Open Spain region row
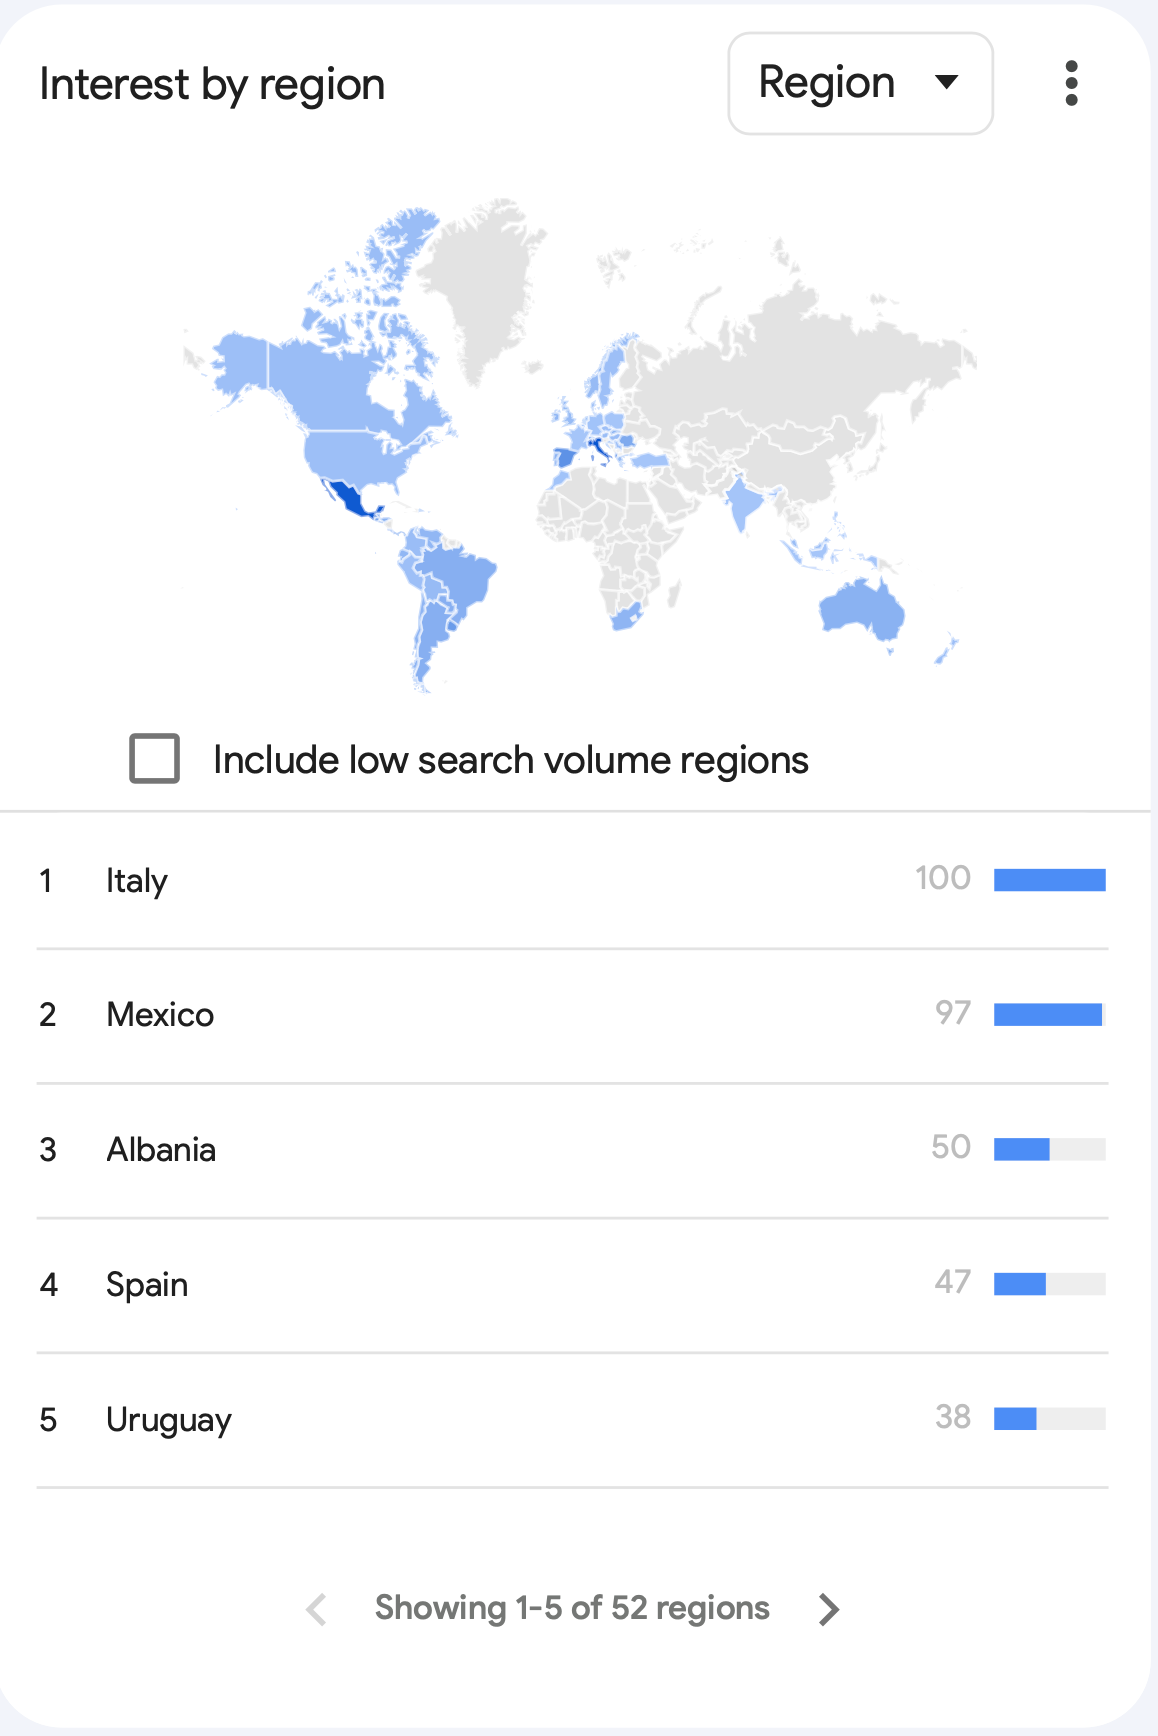Viewport: 1158px width, 1736px height. click(x=572, y=1285)
